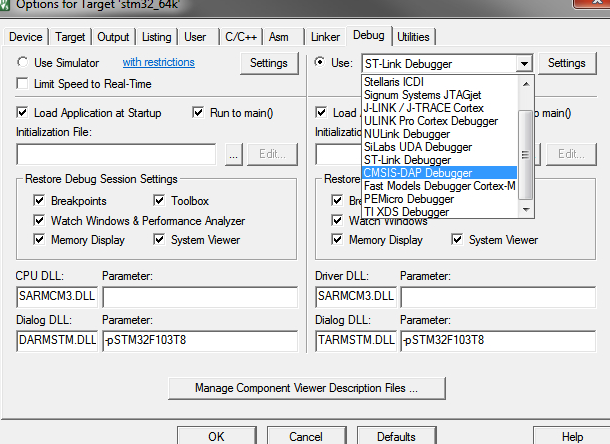610x444 pixels.
Task: Click the Driver DLL field
Action: click(356, 297)
